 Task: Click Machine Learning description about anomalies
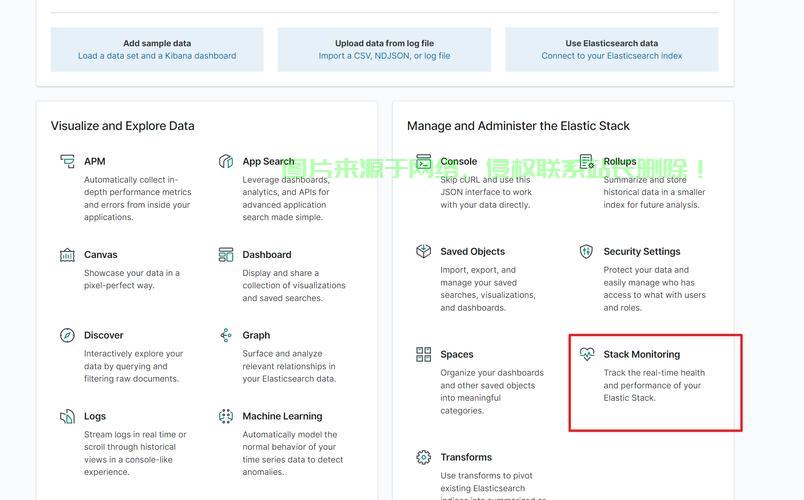(x=292, y=453)
